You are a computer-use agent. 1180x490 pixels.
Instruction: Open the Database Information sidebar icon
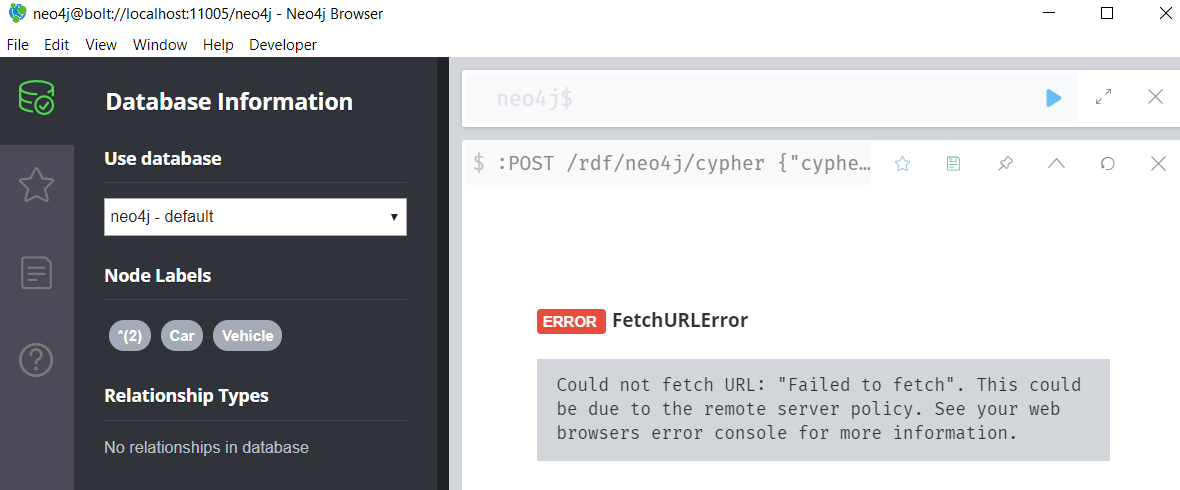[x=37, y=98]
